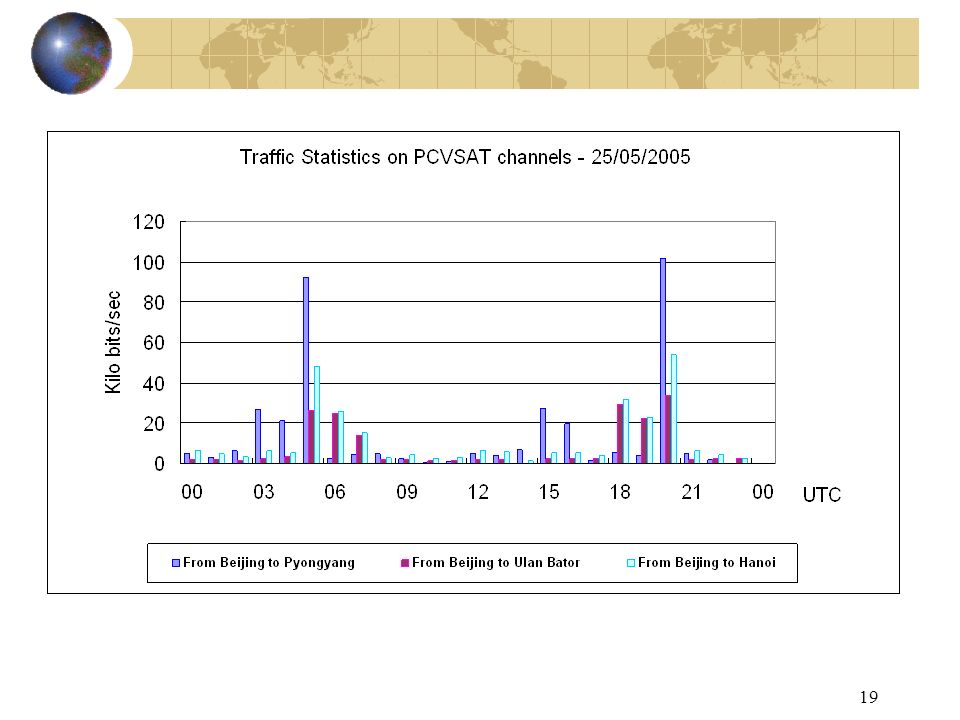Click the 06 hour label on x-axis
The height and width of the screenshot is (720, 960).
coord(335,492)
